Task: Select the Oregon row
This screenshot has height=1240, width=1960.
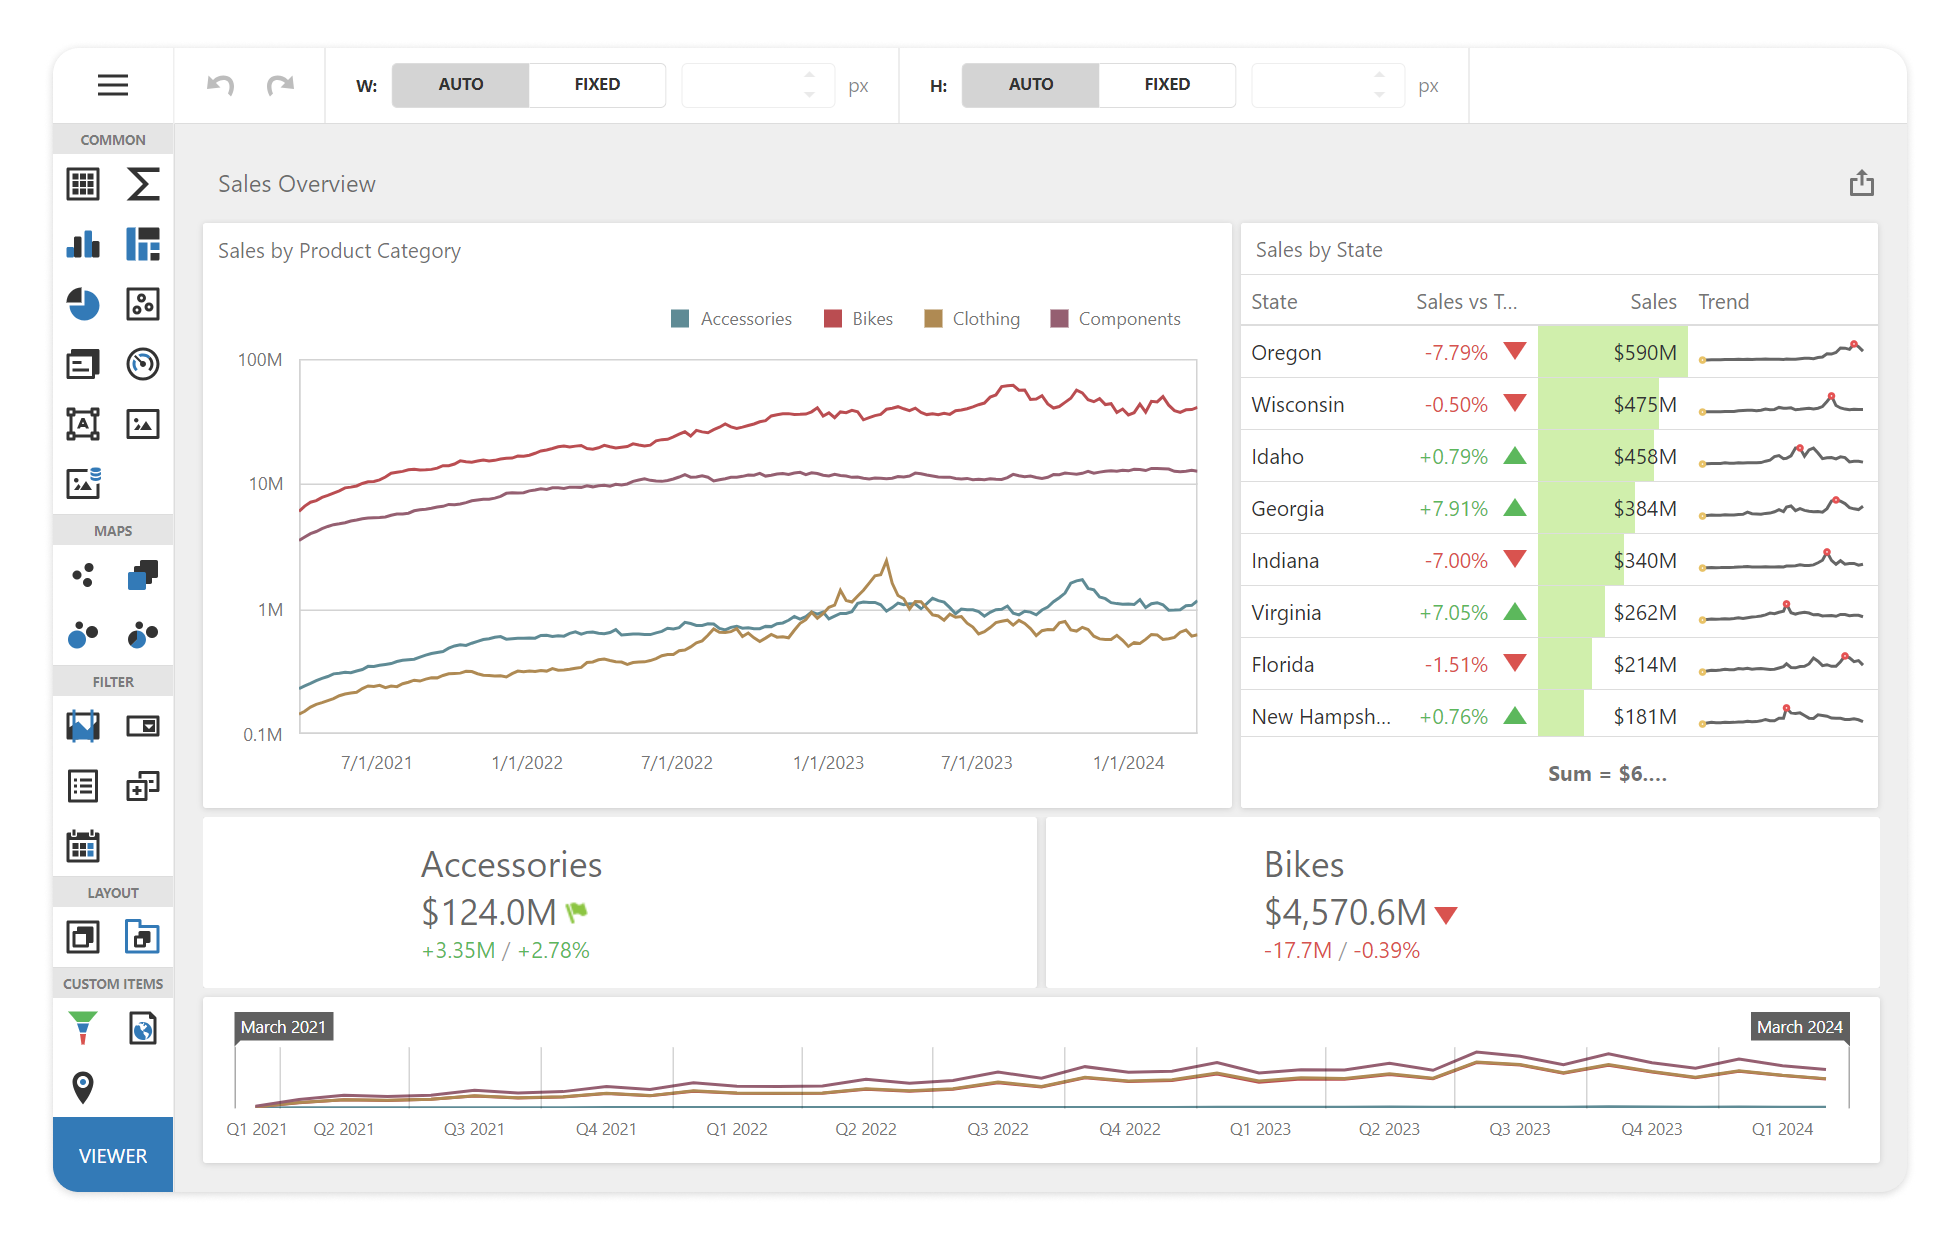Action: tap(1559, 352)
